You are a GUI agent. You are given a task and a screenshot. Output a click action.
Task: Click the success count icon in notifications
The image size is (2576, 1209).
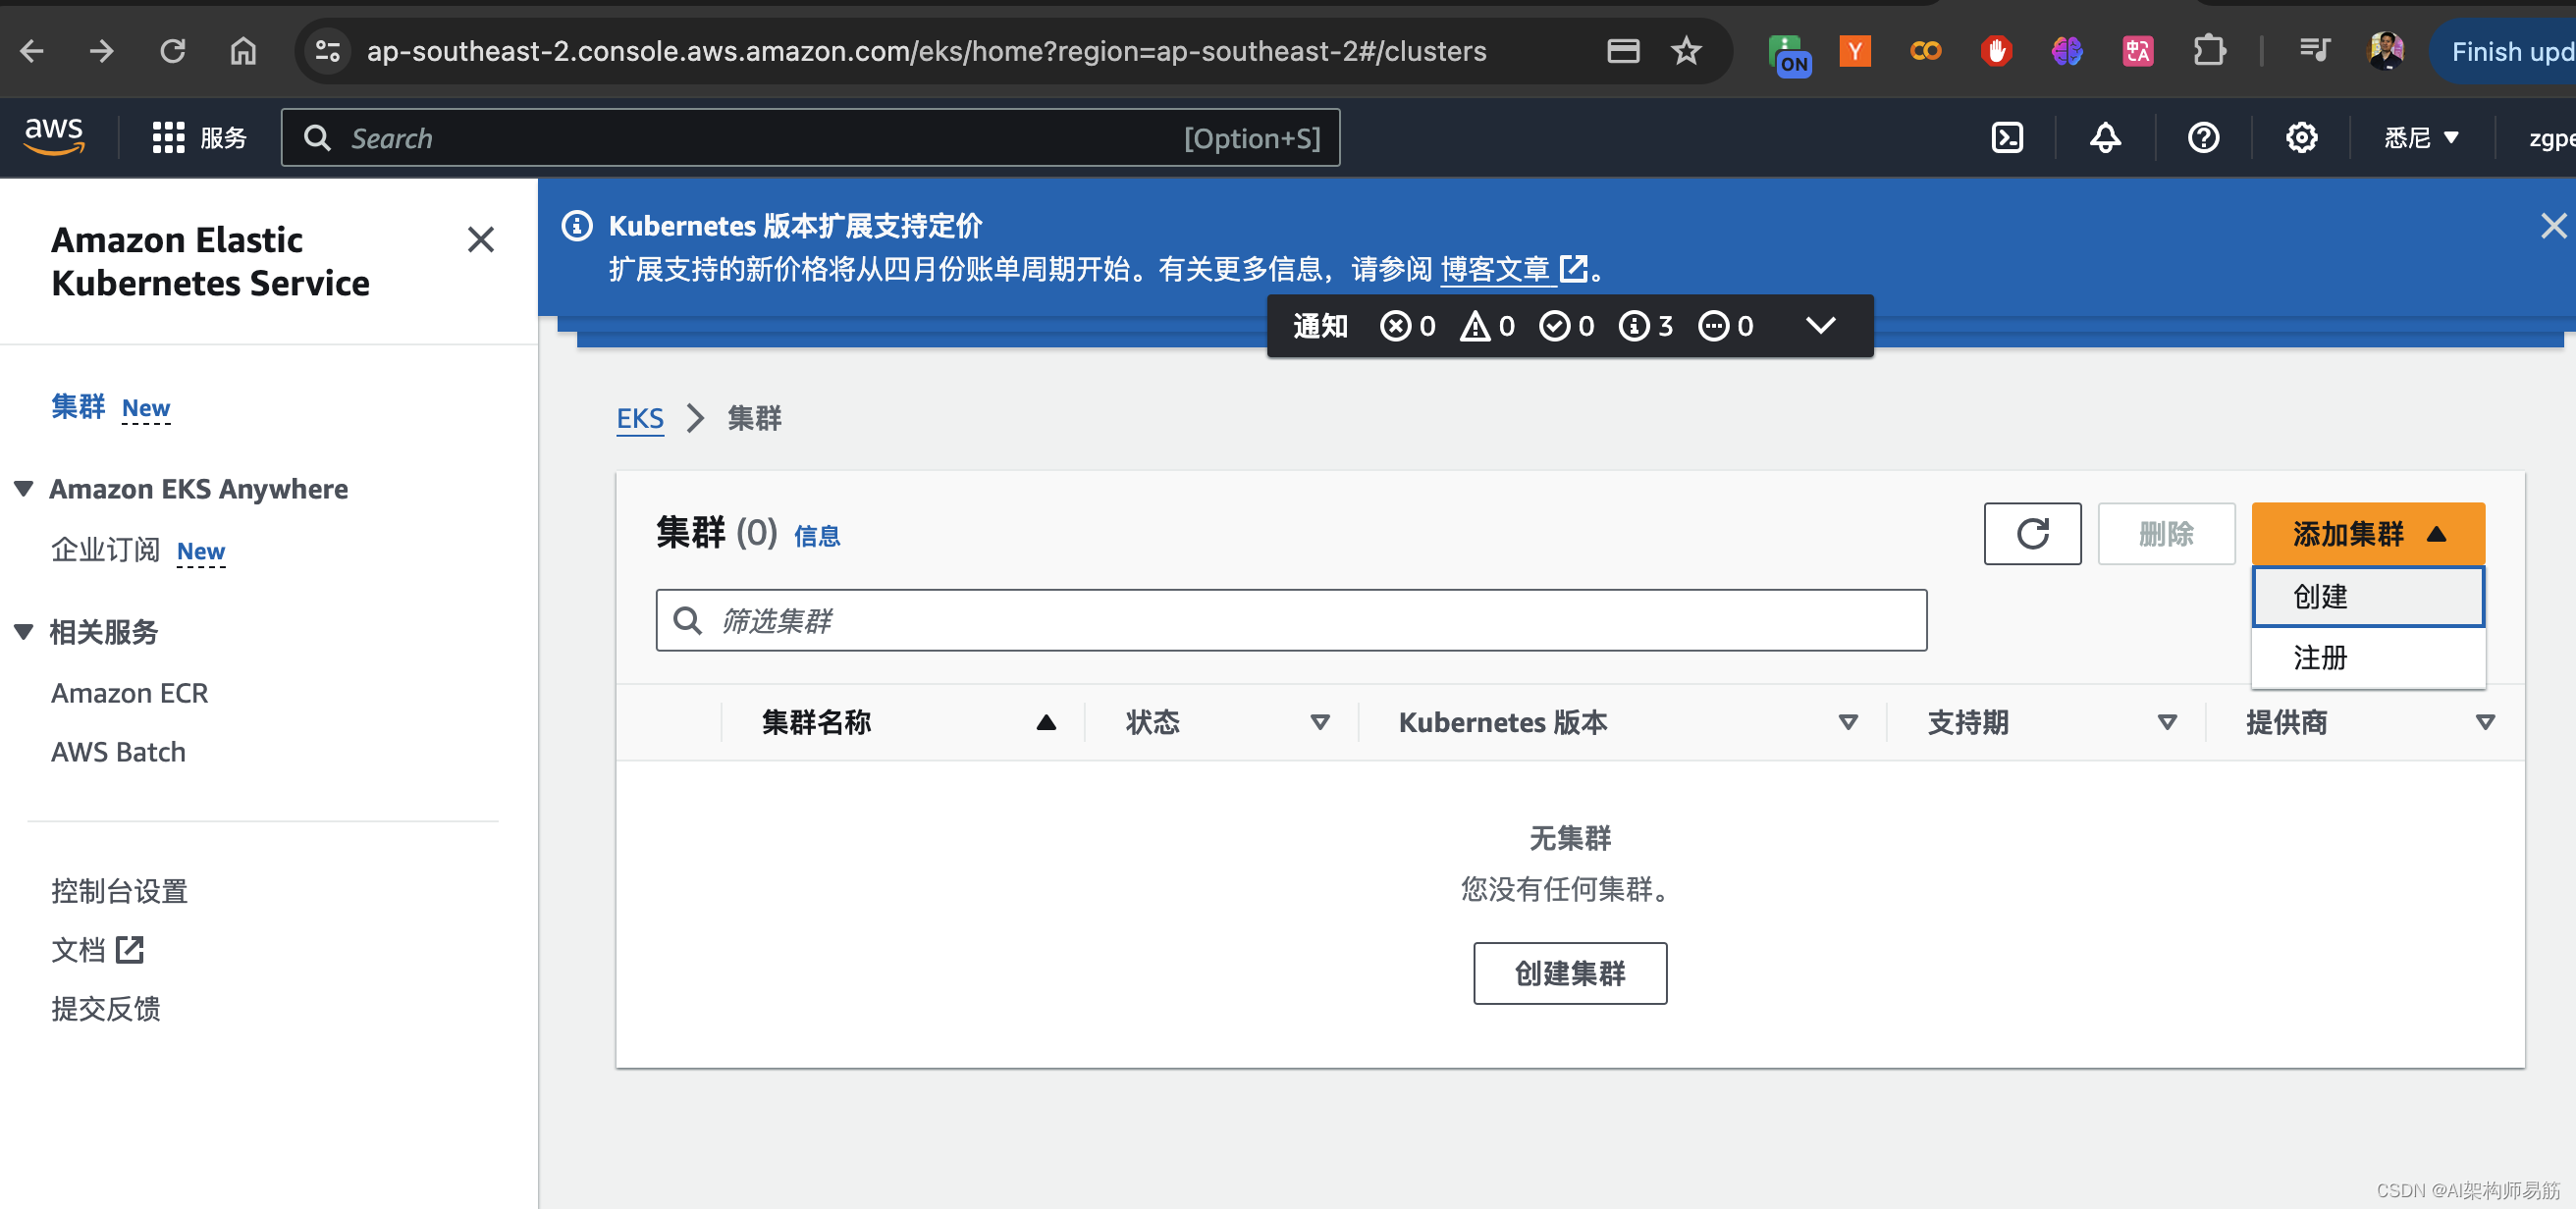[x=1566, y=326]
